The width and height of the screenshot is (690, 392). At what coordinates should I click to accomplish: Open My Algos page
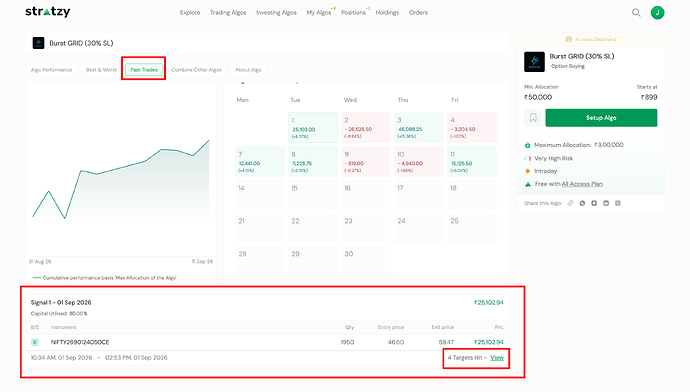319,13
